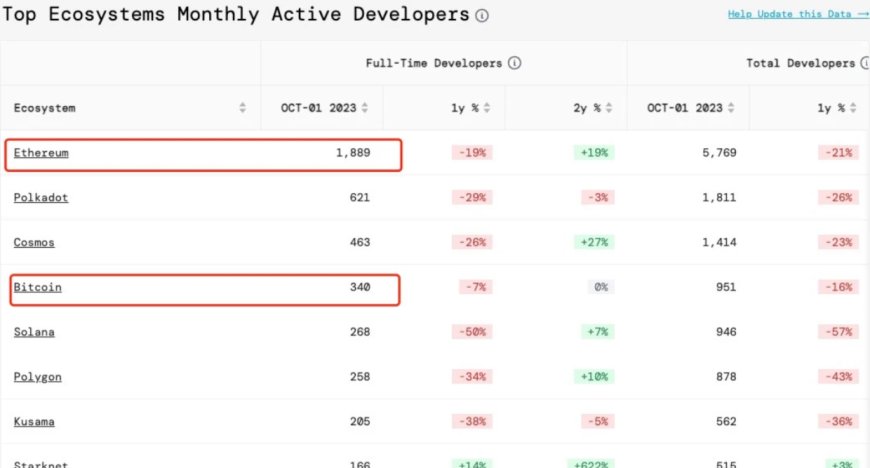
Task: Click Kusama full-time 1y -38% badge
Action: pos(472,422)
